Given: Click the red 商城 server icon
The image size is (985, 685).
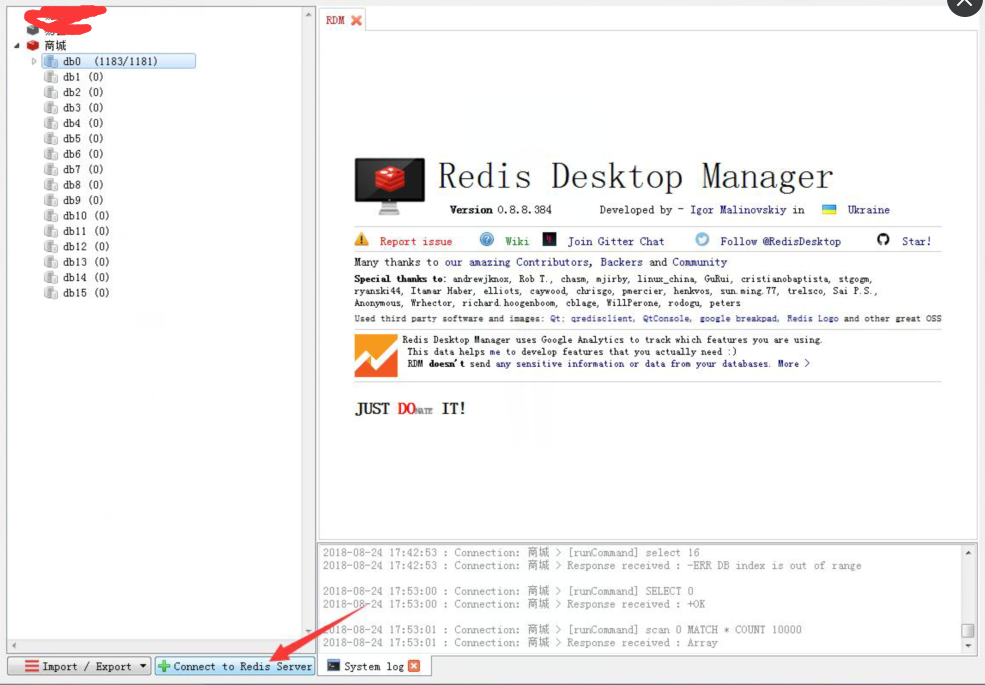Looking at the screenshot, I should click(x=33, y=45).
